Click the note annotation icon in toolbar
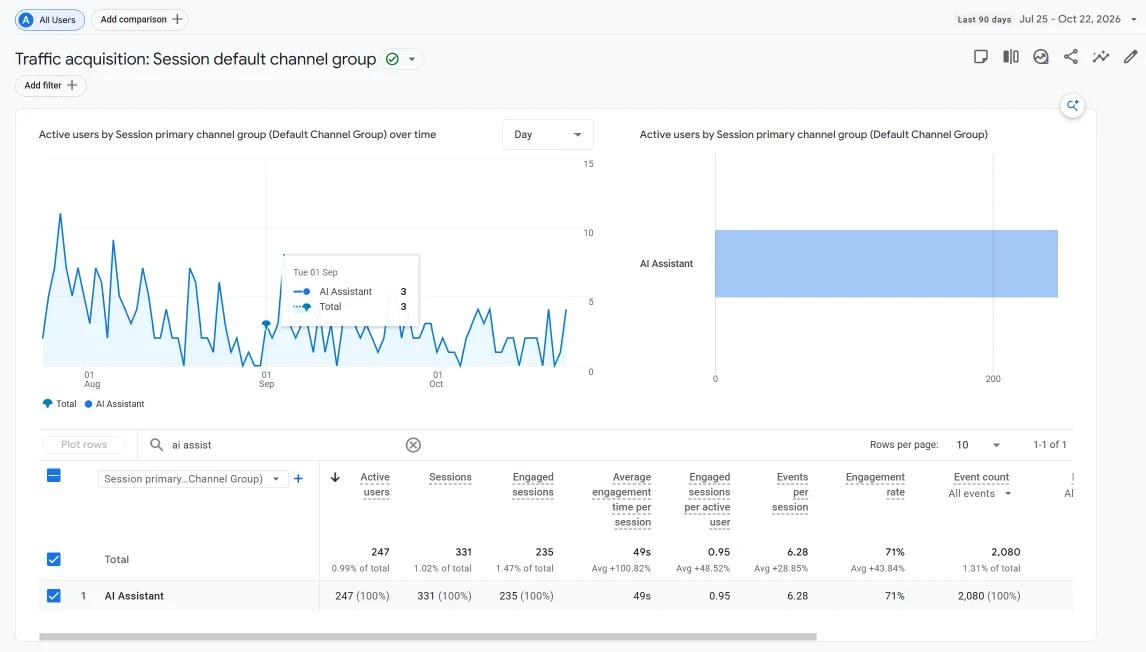 [981, 57]
